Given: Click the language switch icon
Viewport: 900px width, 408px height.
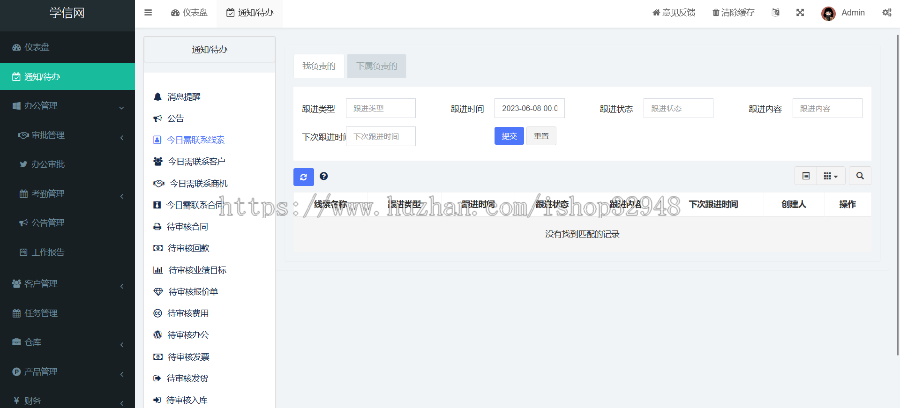Looking at the screenshot, I should coord(776,13).
